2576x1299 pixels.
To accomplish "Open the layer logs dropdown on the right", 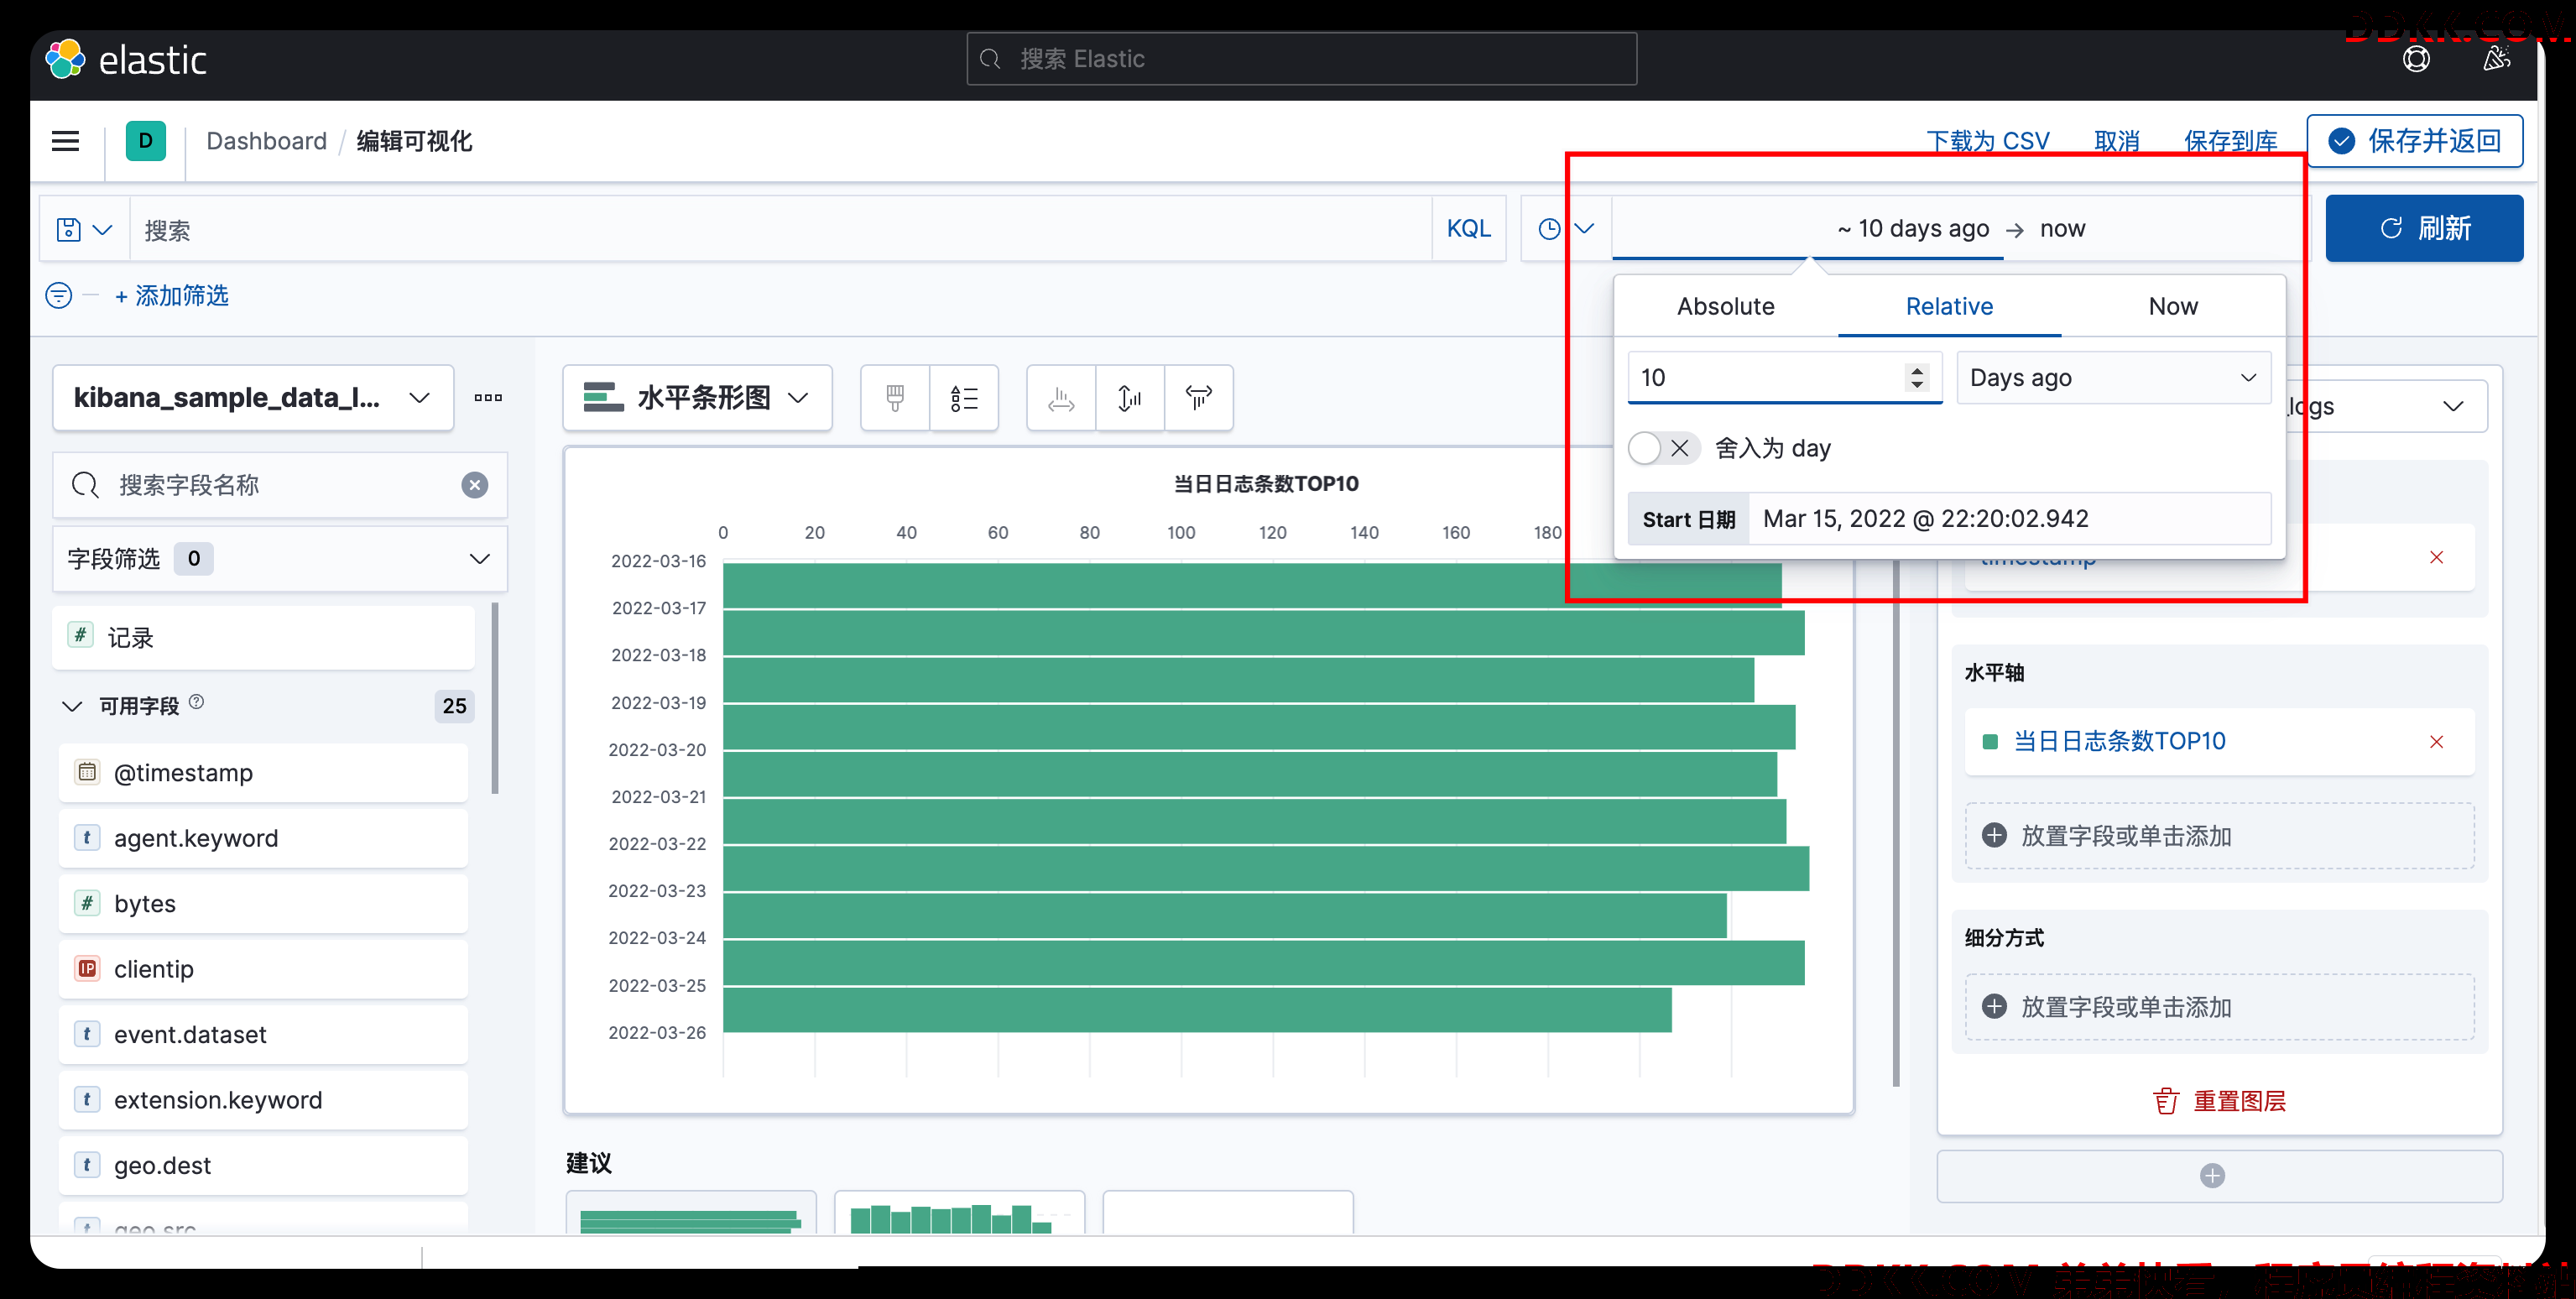I will coord(2390,406).
